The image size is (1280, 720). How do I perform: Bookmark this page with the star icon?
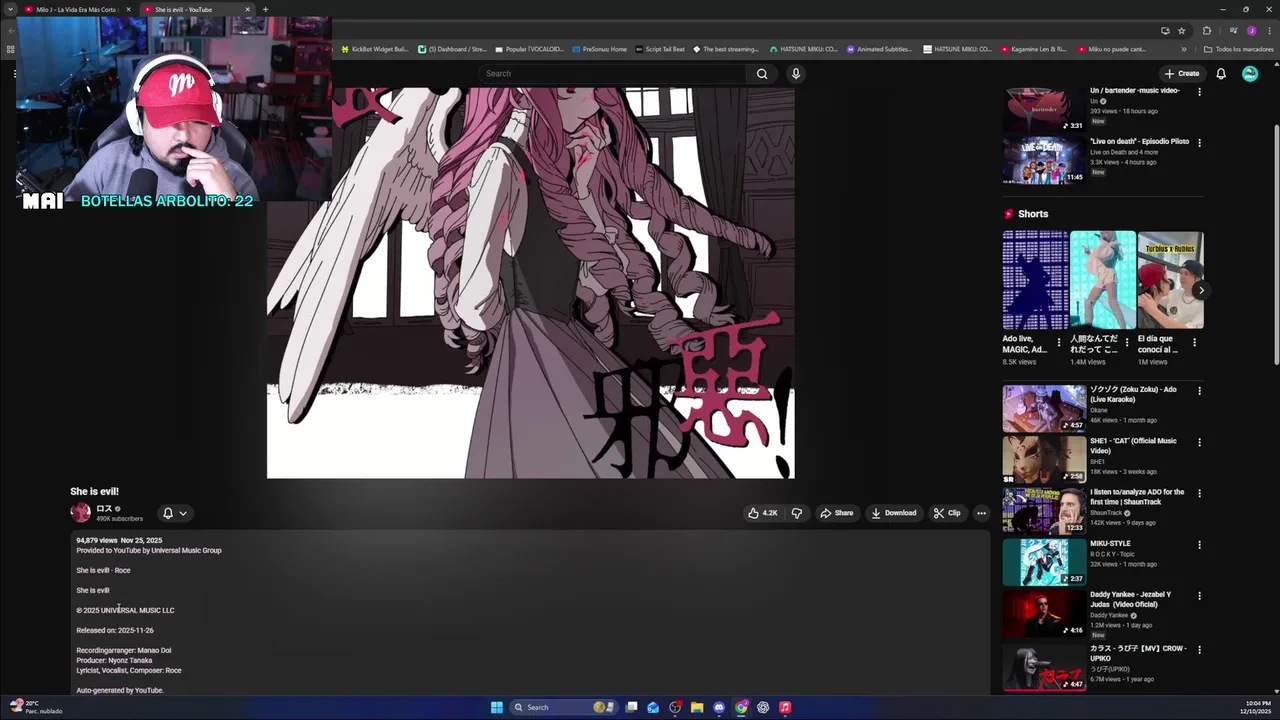tap(1181, 30)
